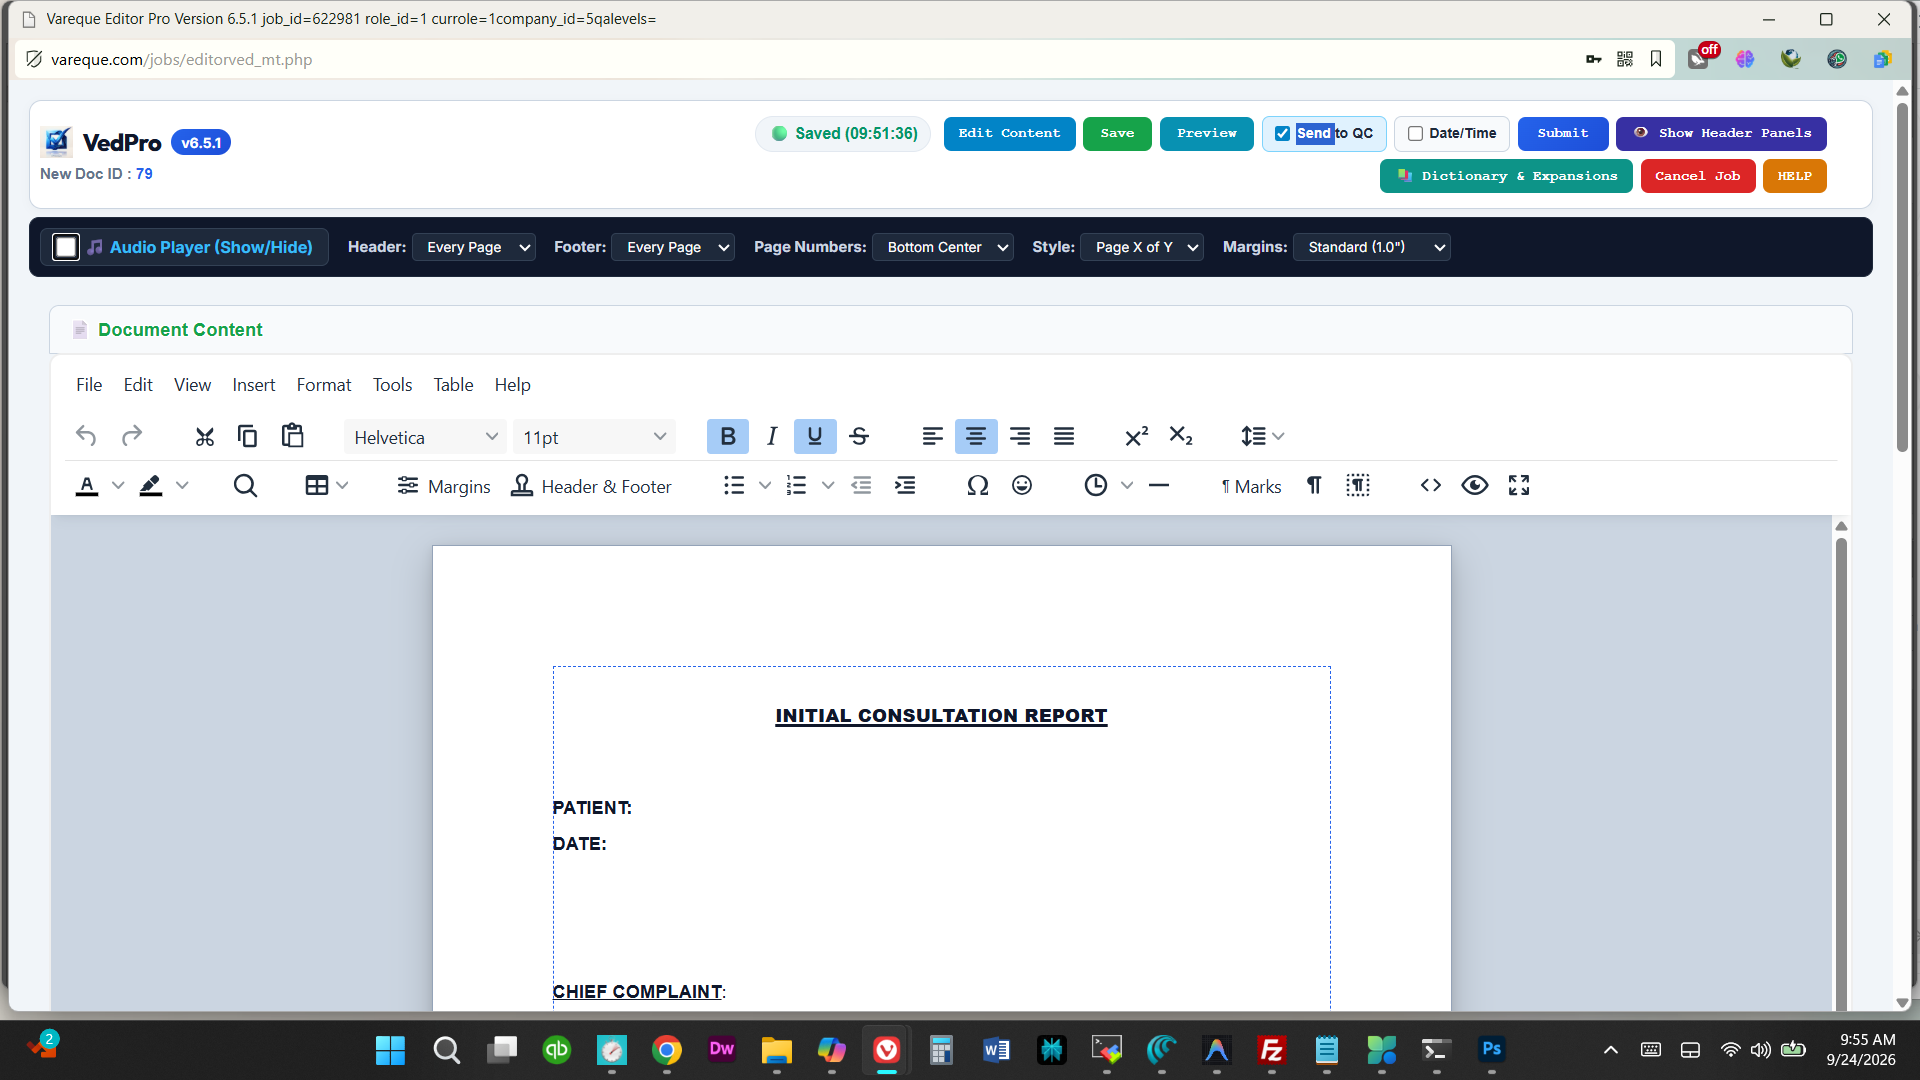The width and height of the screenshot is (1920, 1080).
Task: Insert an emoji
Action: 1022,486
